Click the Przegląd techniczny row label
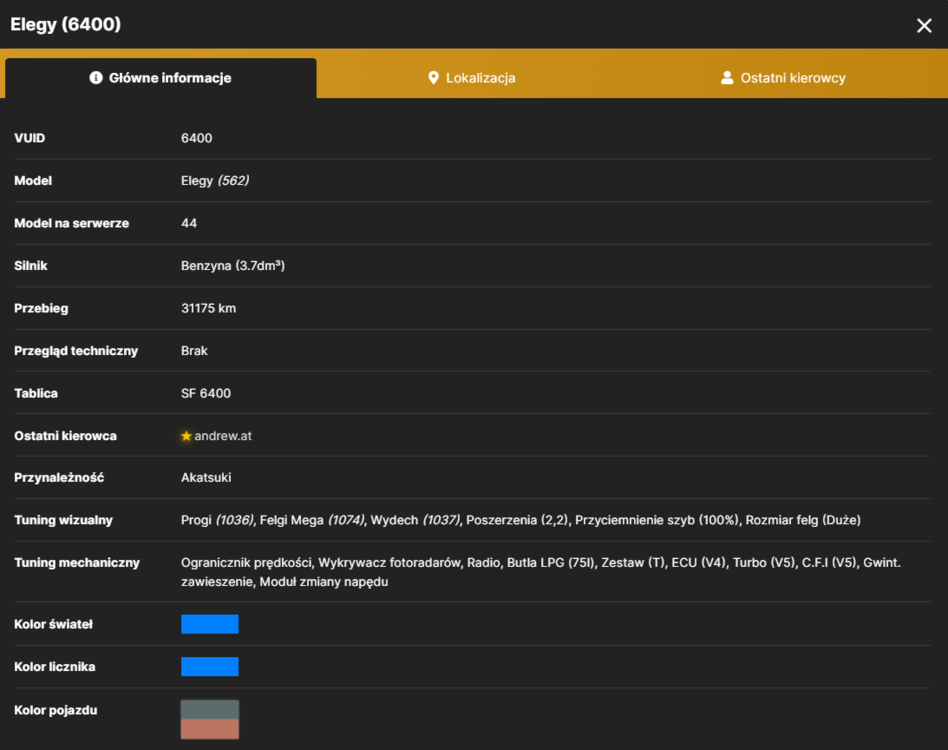 76,351
